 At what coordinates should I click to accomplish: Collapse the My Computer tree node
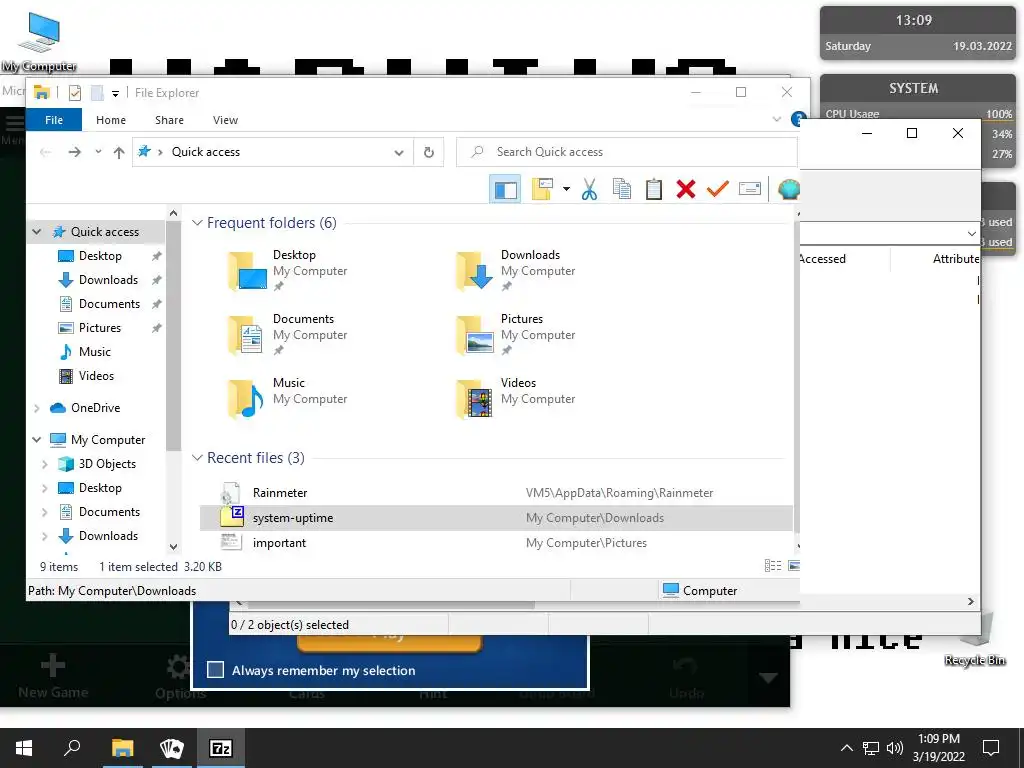[x=37, y=440]
